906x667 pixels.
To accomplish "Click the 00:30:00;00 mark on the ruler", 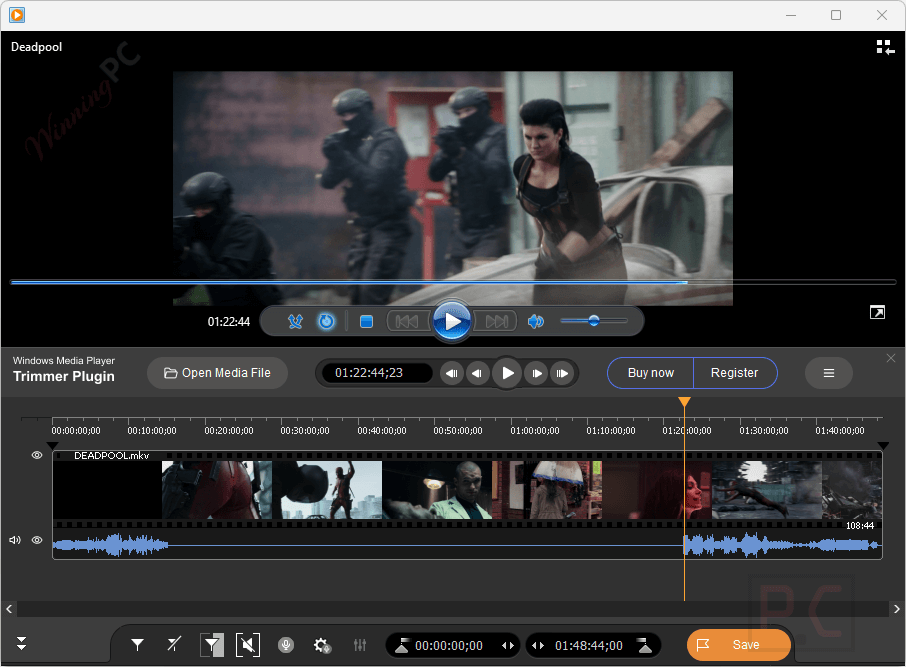I will (305, 431).
